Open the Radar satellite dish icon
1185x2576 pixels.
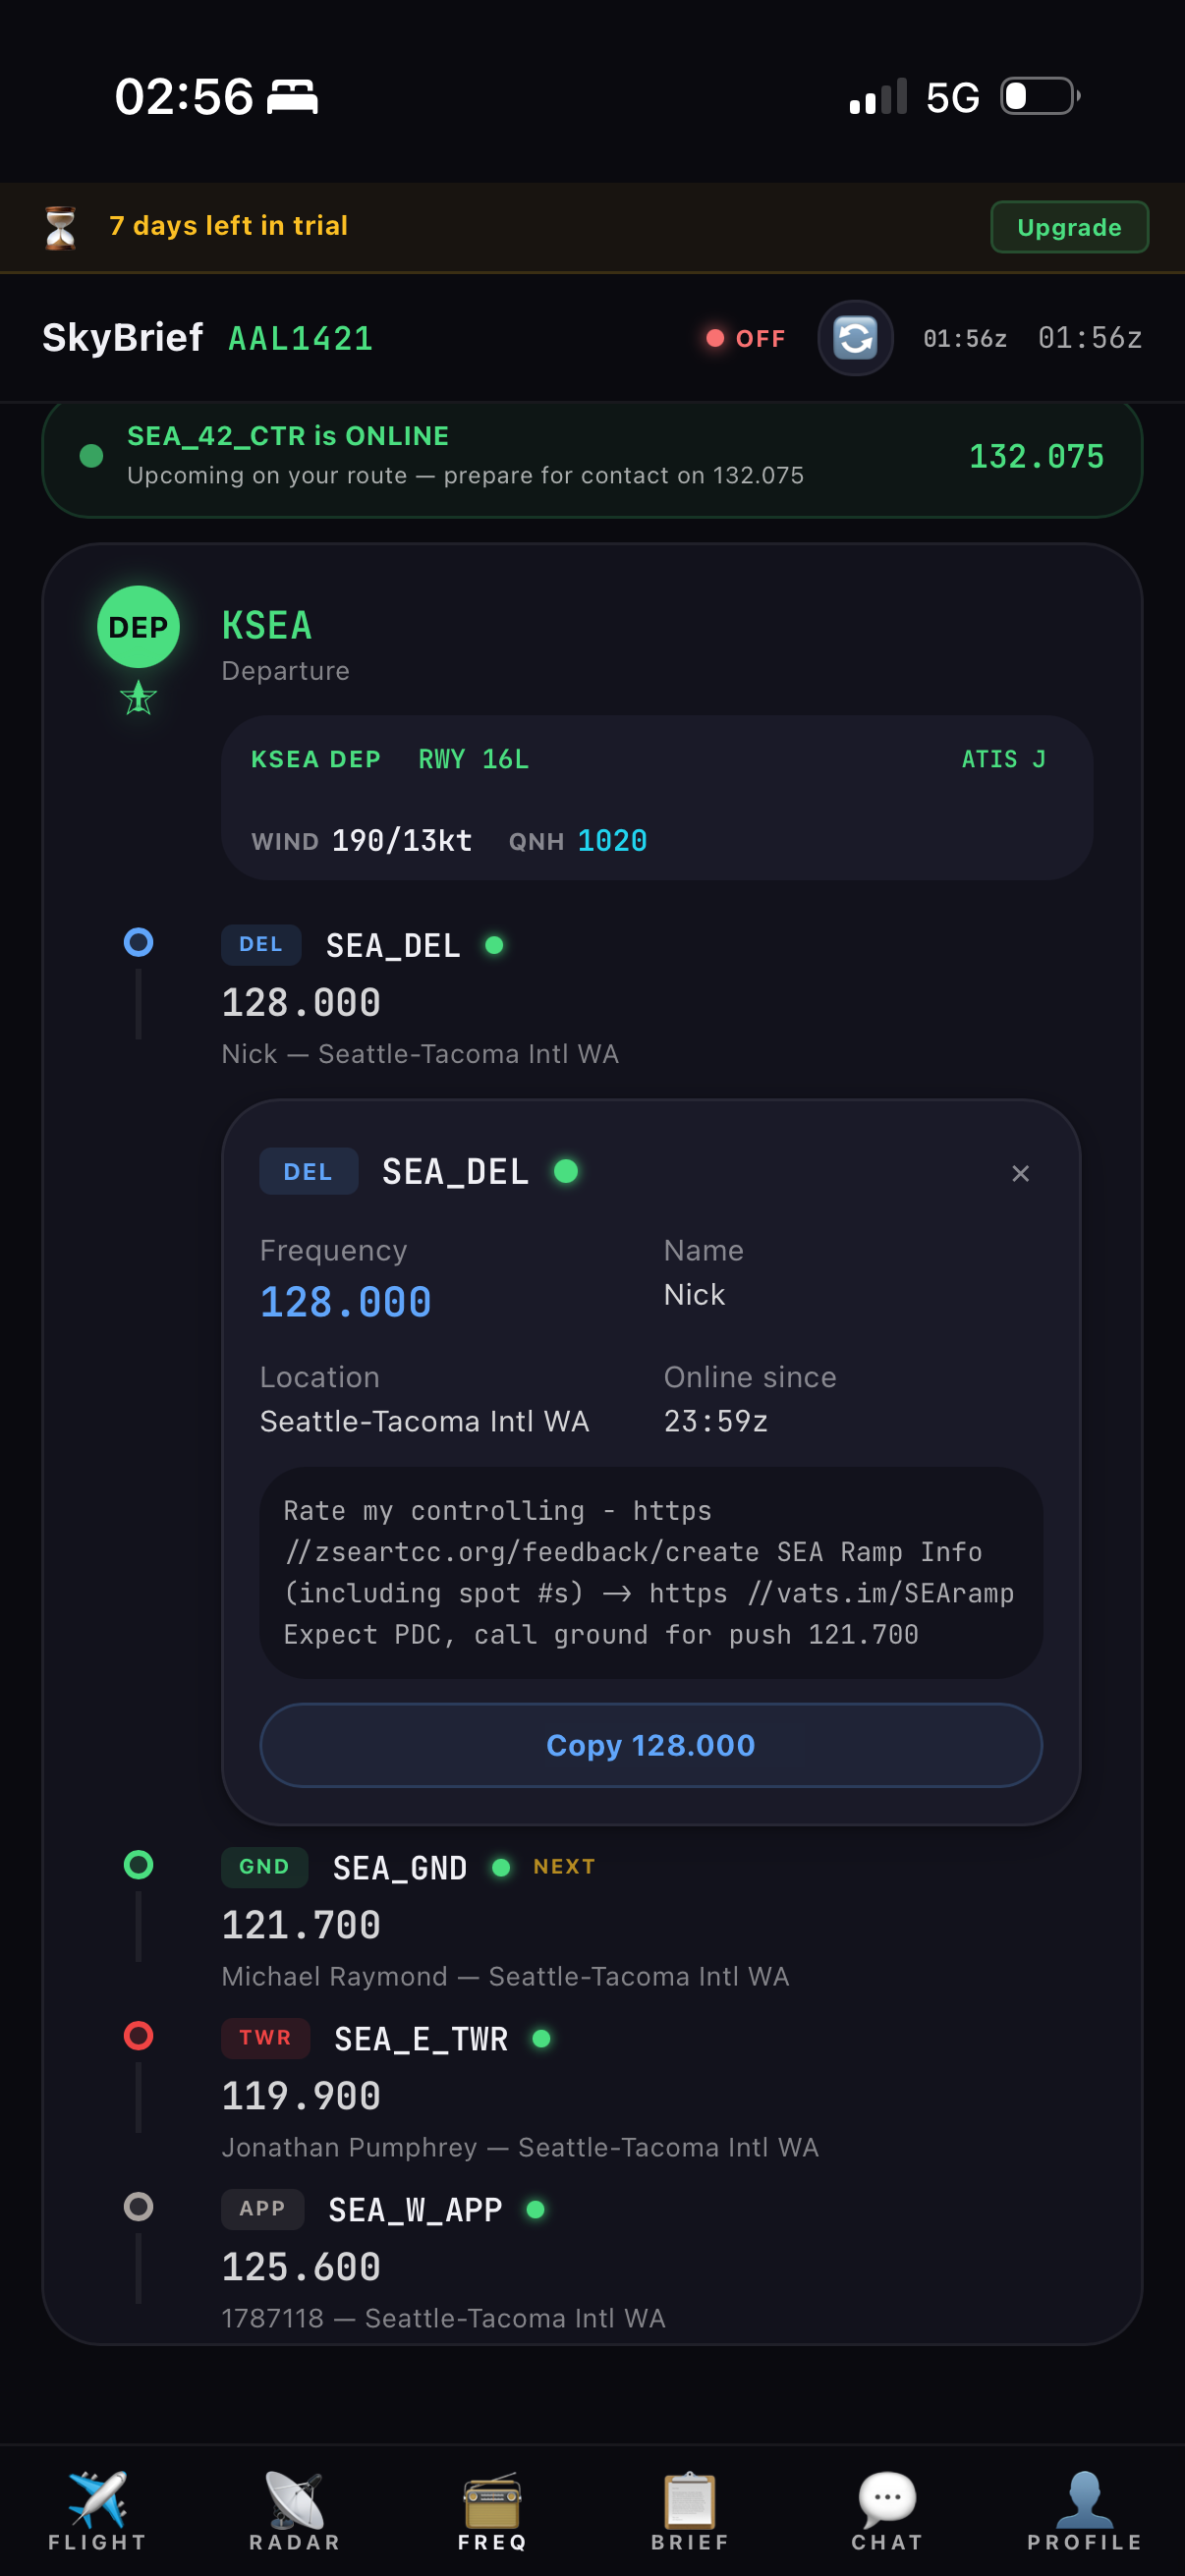coord(294,2498)
